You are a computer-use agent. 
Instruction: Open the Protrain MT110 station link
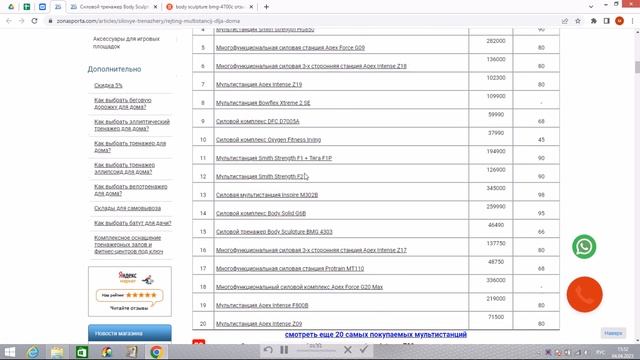click(290, 269)
